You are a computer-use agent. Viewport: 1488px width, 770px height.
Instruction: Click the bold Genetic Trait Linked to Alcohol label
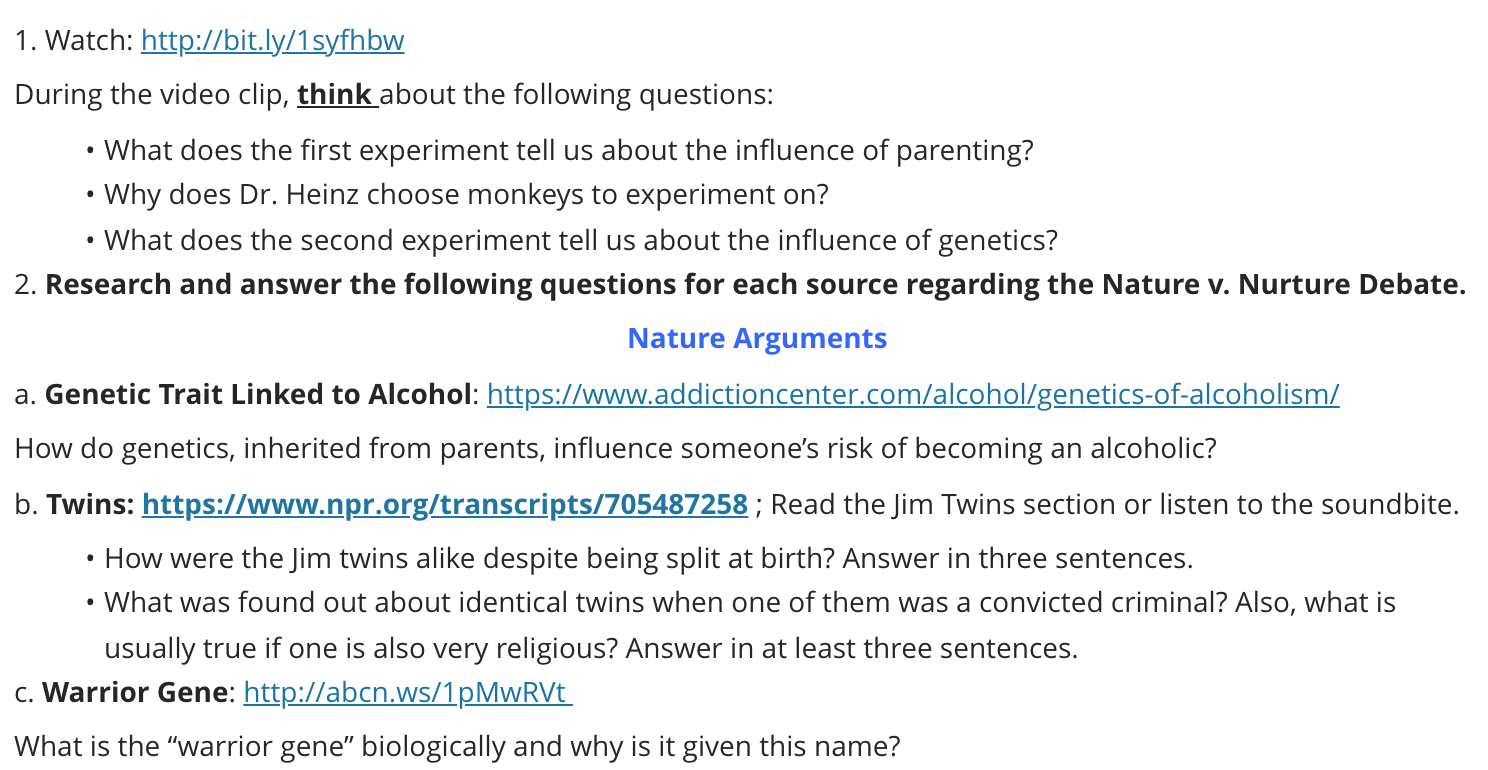258,394
